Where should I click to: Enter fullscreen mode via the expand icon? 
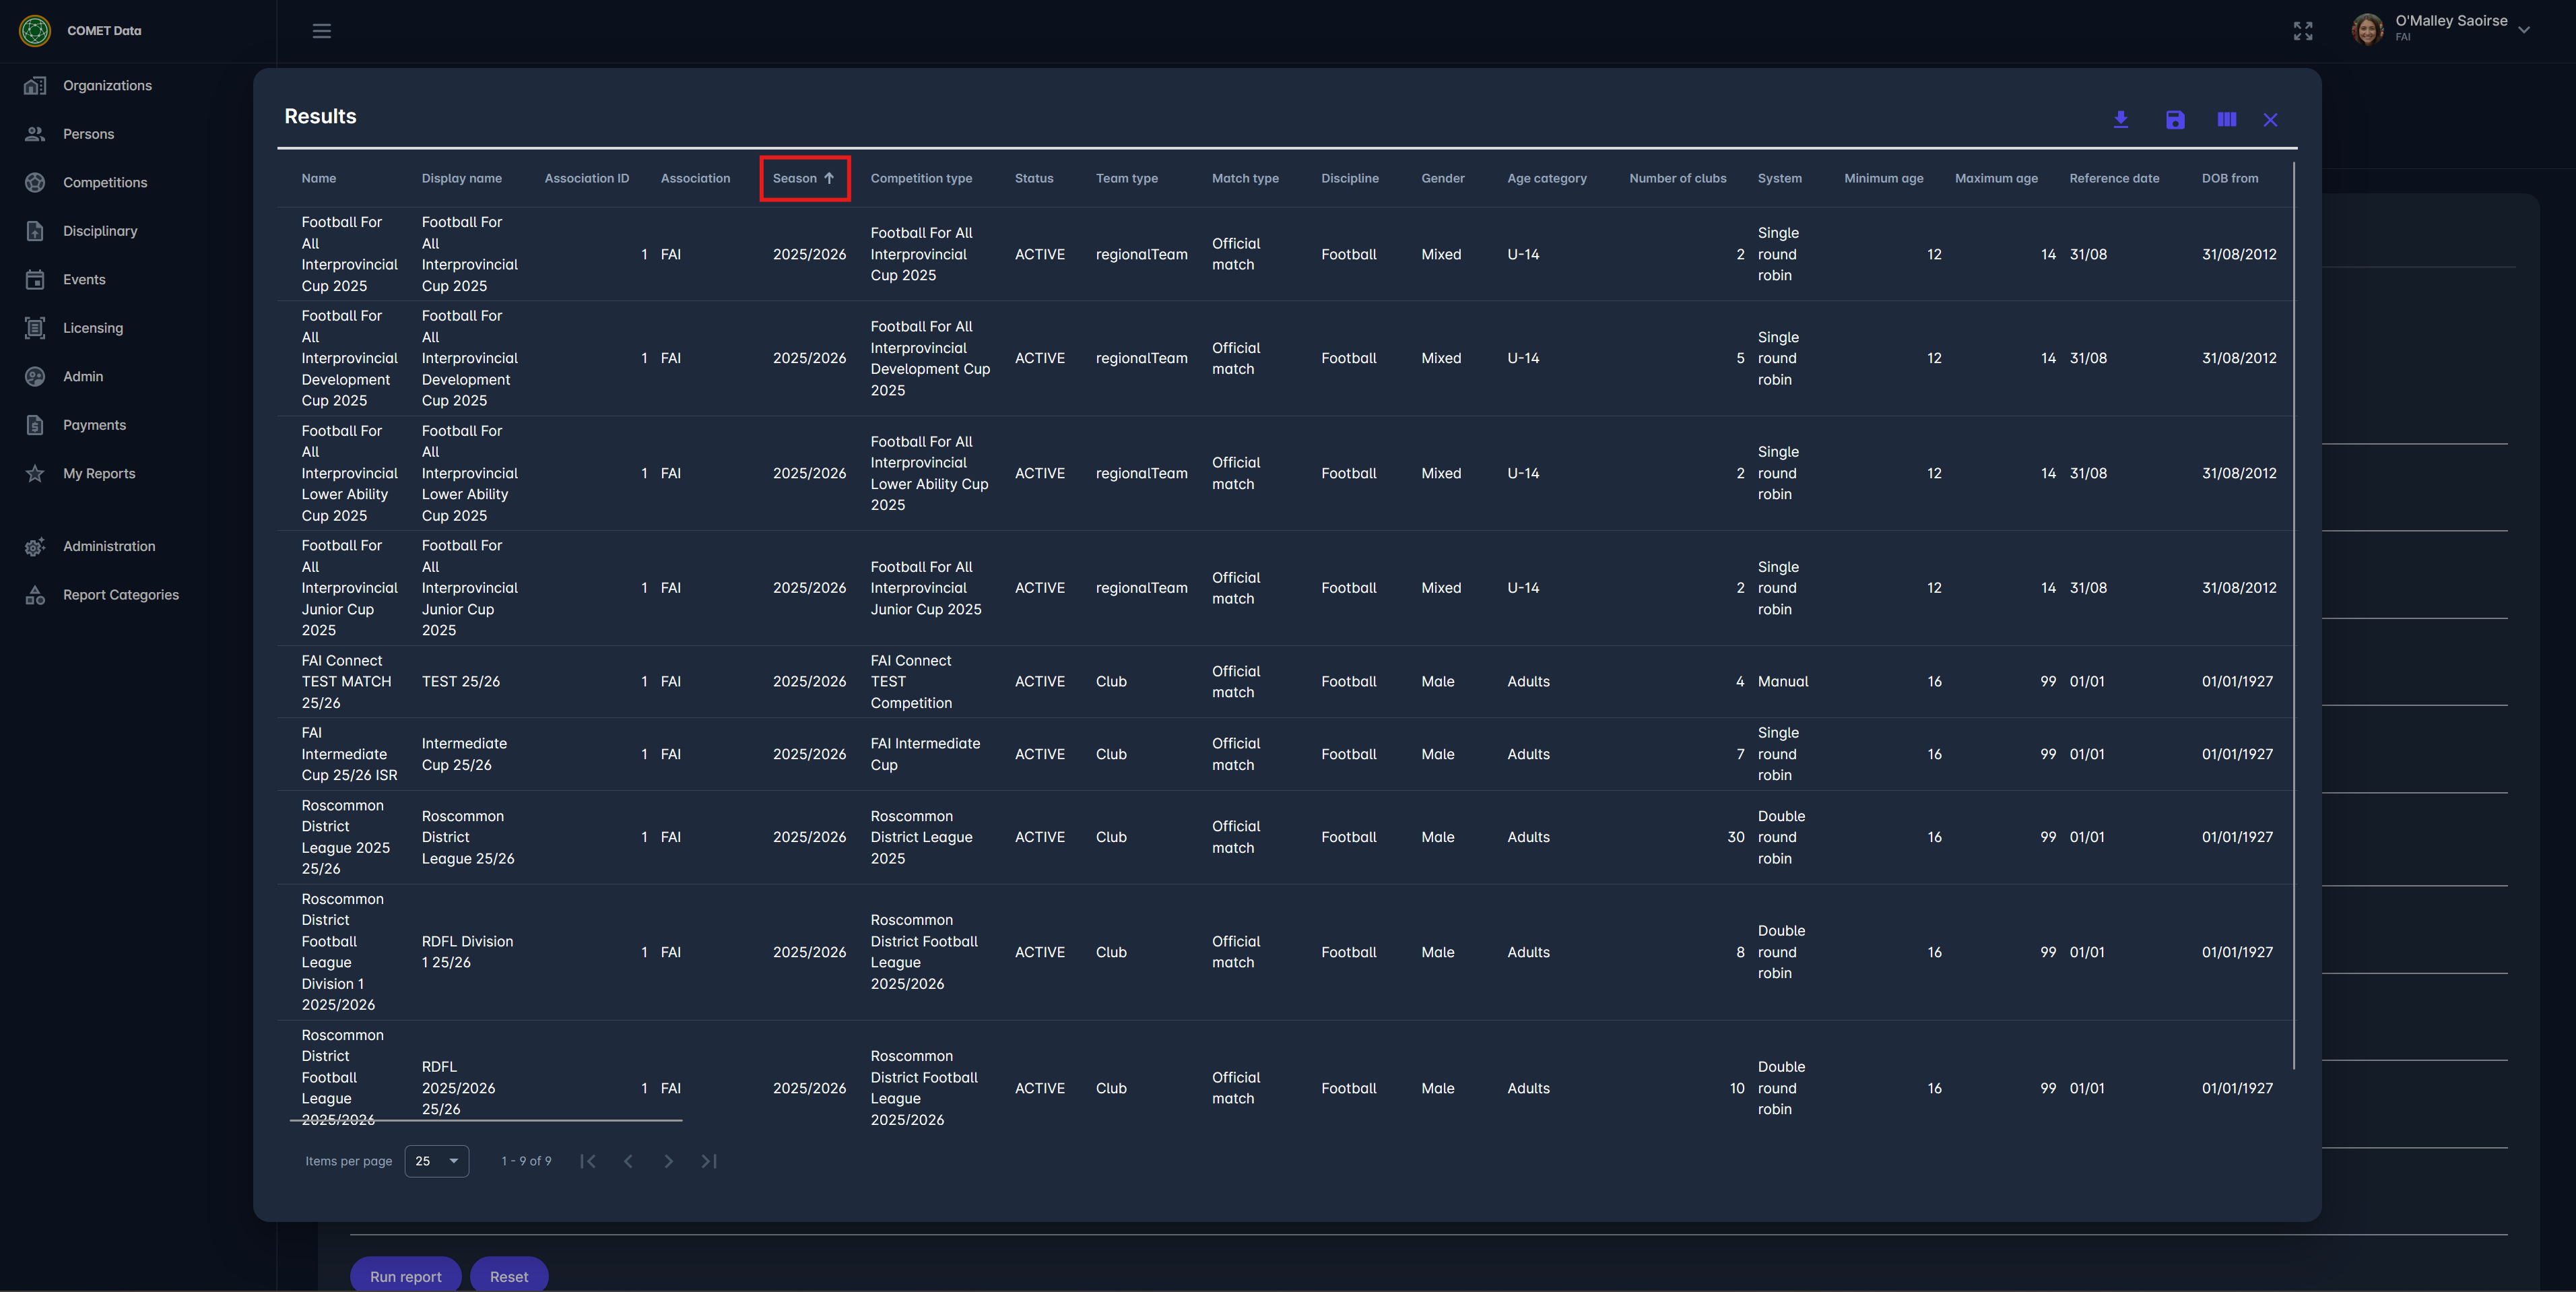tap(2303, 31)
